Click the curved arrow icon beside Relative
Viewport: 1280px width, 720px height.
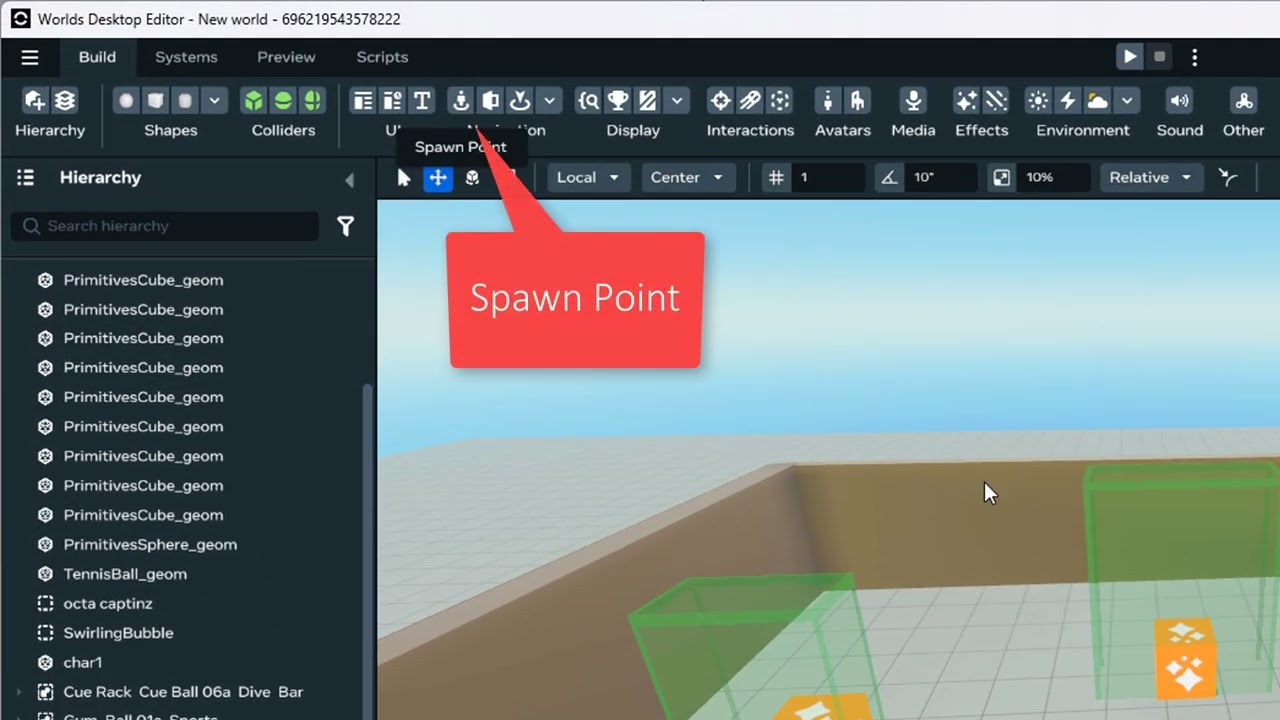(x=1228, y=178)
